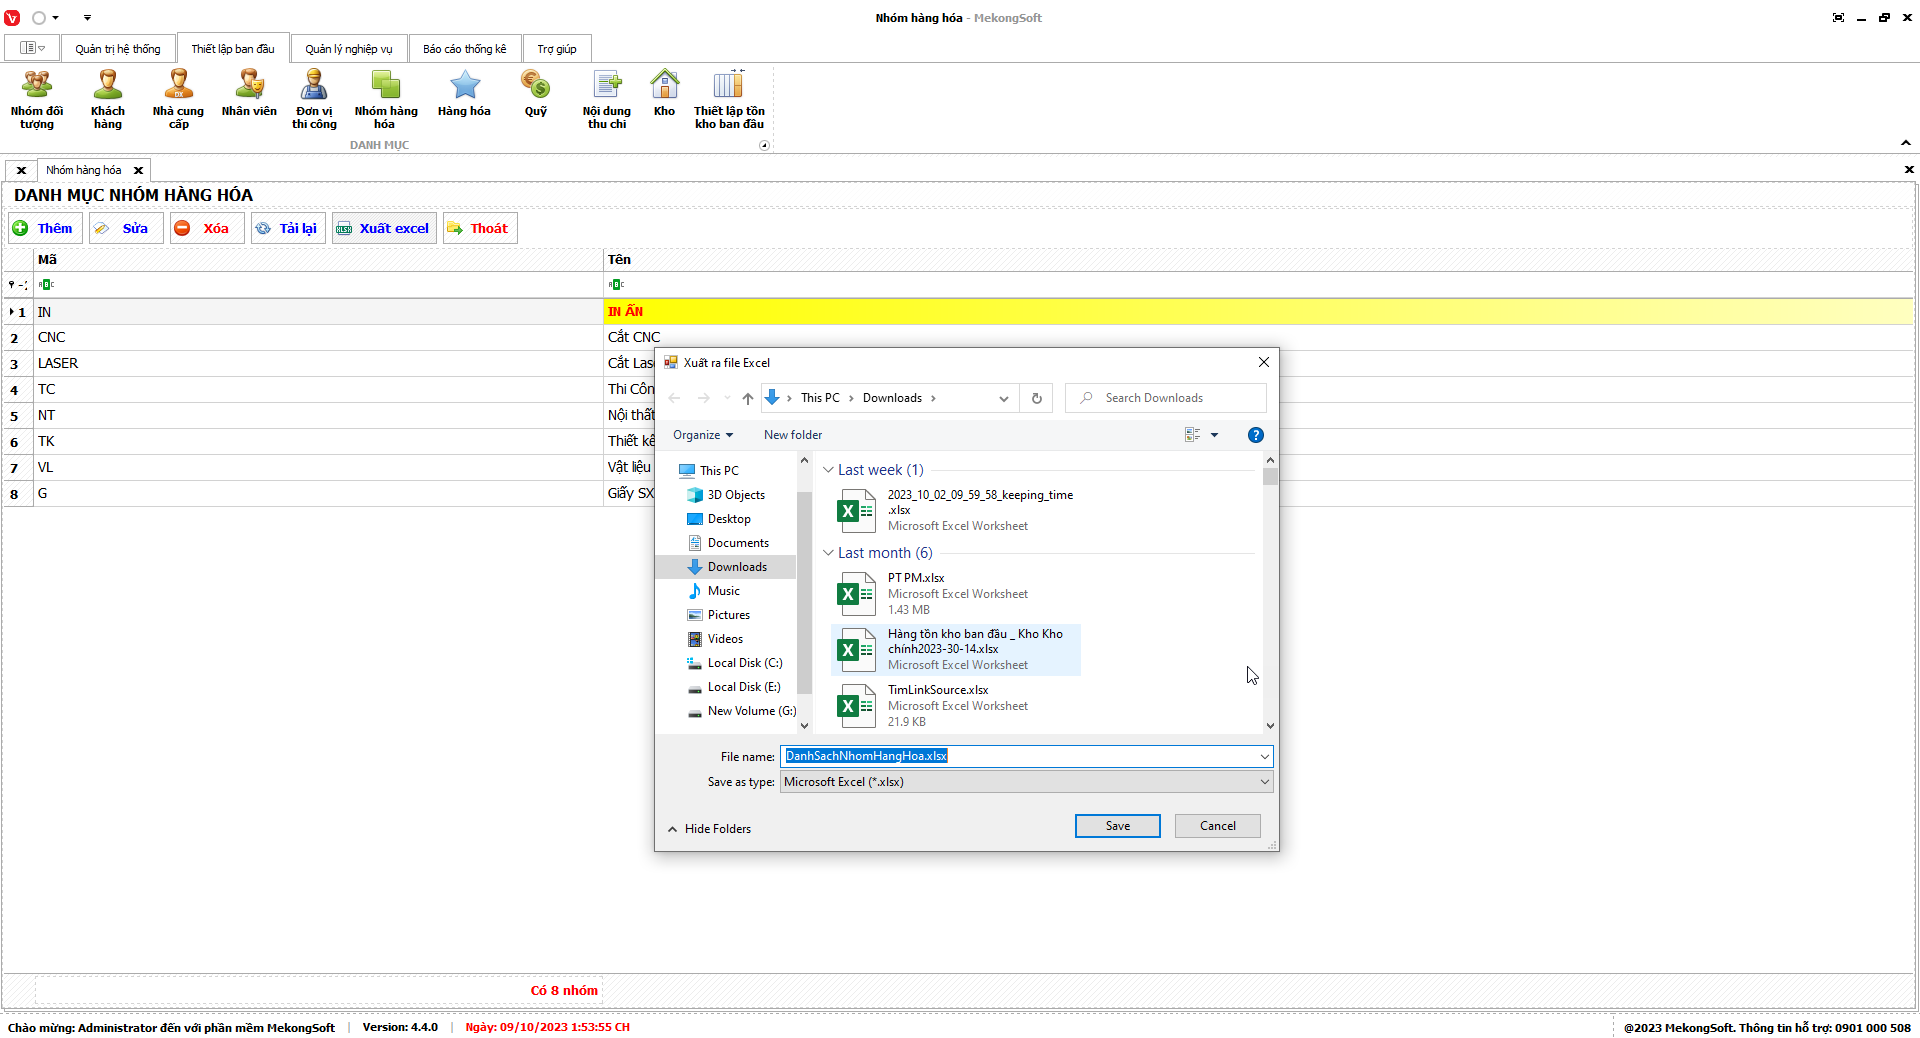1920x1038 pixels.
Task: Expand the Organize dropdown menu
Action: pyautogui.click(x=703, y=435)
